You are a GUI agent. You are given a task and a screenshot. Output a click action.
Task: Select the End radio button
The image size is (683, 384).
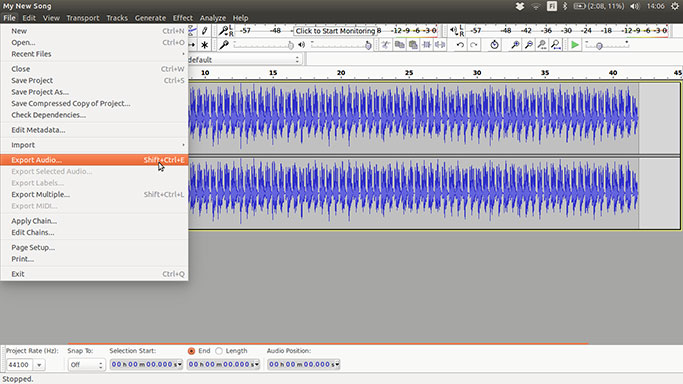point(191,351)
